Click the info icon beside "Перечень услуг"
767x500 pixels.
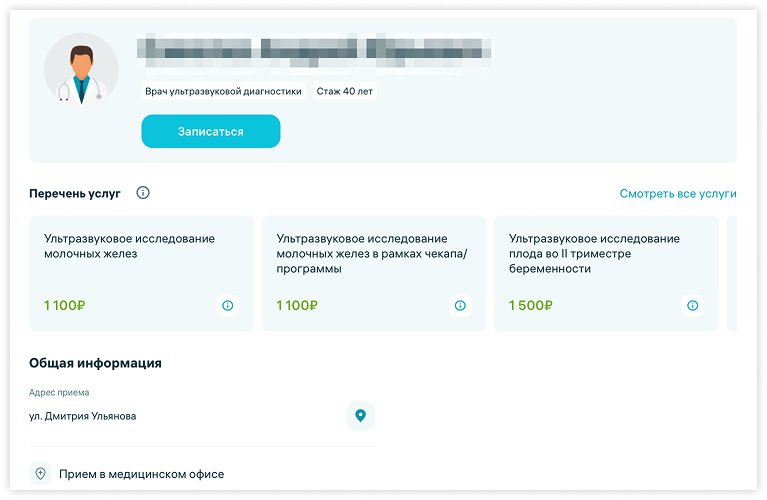(x=143, y=193)
